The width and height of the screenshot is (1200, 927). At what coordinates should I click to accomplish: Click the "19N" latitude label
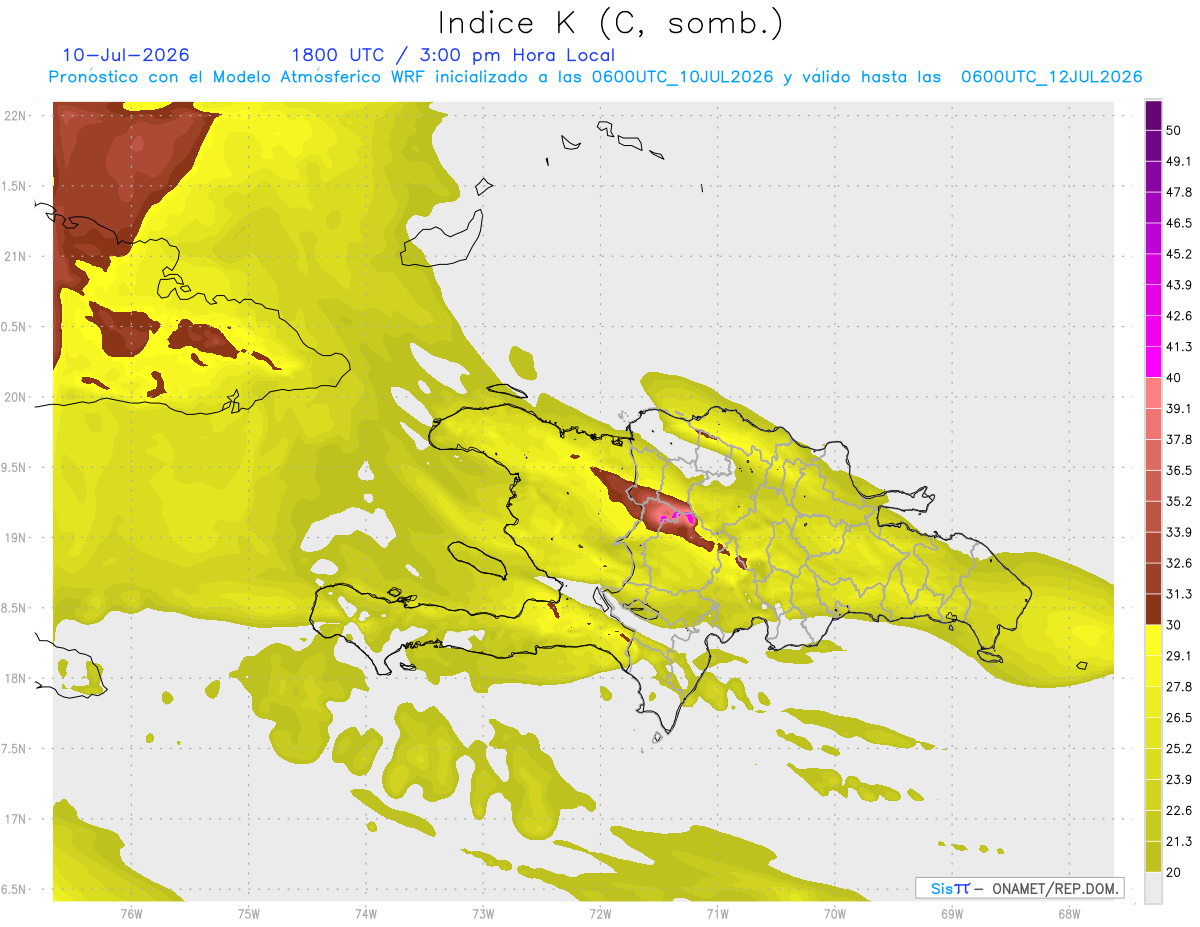coord(17,538)
